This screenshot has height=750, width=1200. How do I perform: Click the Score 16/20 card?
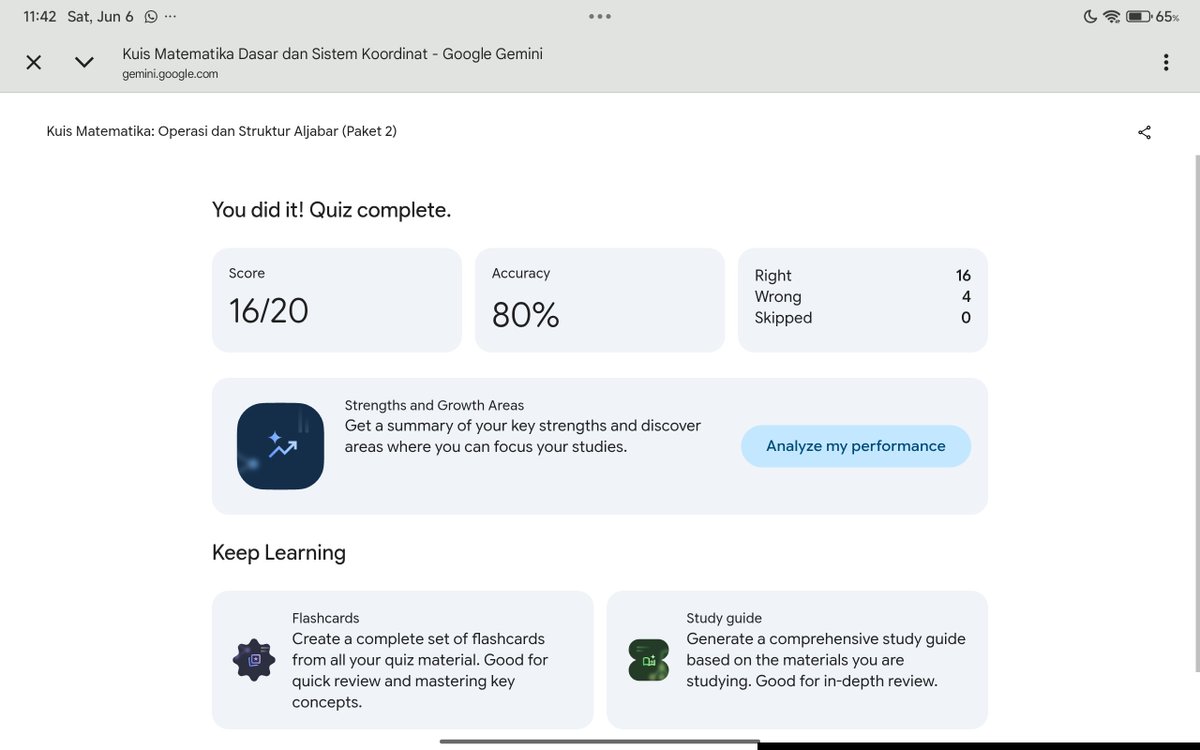(x=337, y=300)
